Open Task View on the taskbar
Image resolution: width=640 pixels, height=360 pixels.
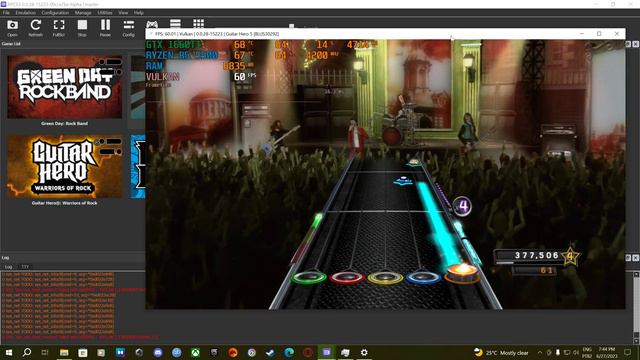pyautogui.click(x=45, y=352)
